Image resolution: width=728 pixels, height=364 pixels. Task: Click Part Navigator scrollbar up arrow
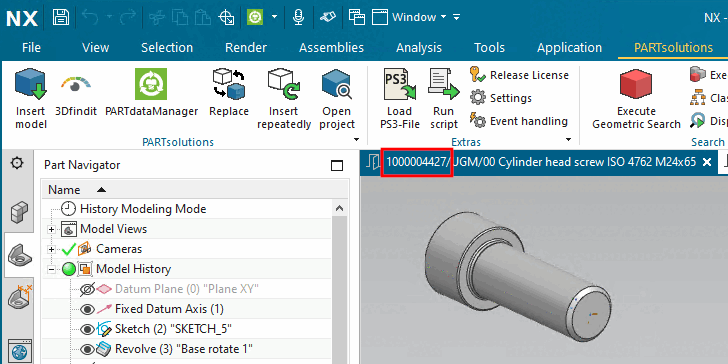tap(339, 208)
